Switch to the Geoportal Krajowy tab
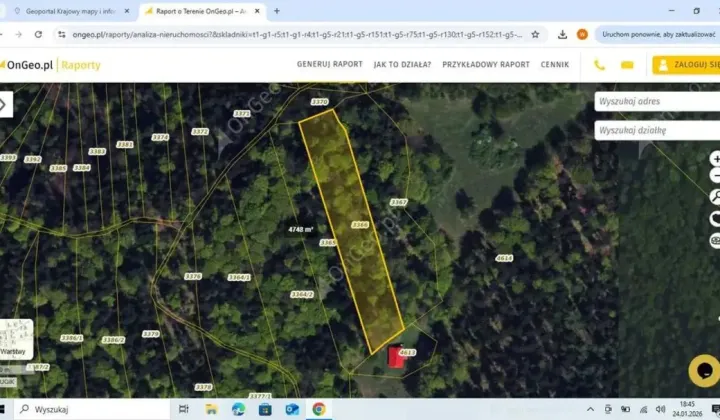The width and height of the screenshot is (720, 420). (70, 11)
